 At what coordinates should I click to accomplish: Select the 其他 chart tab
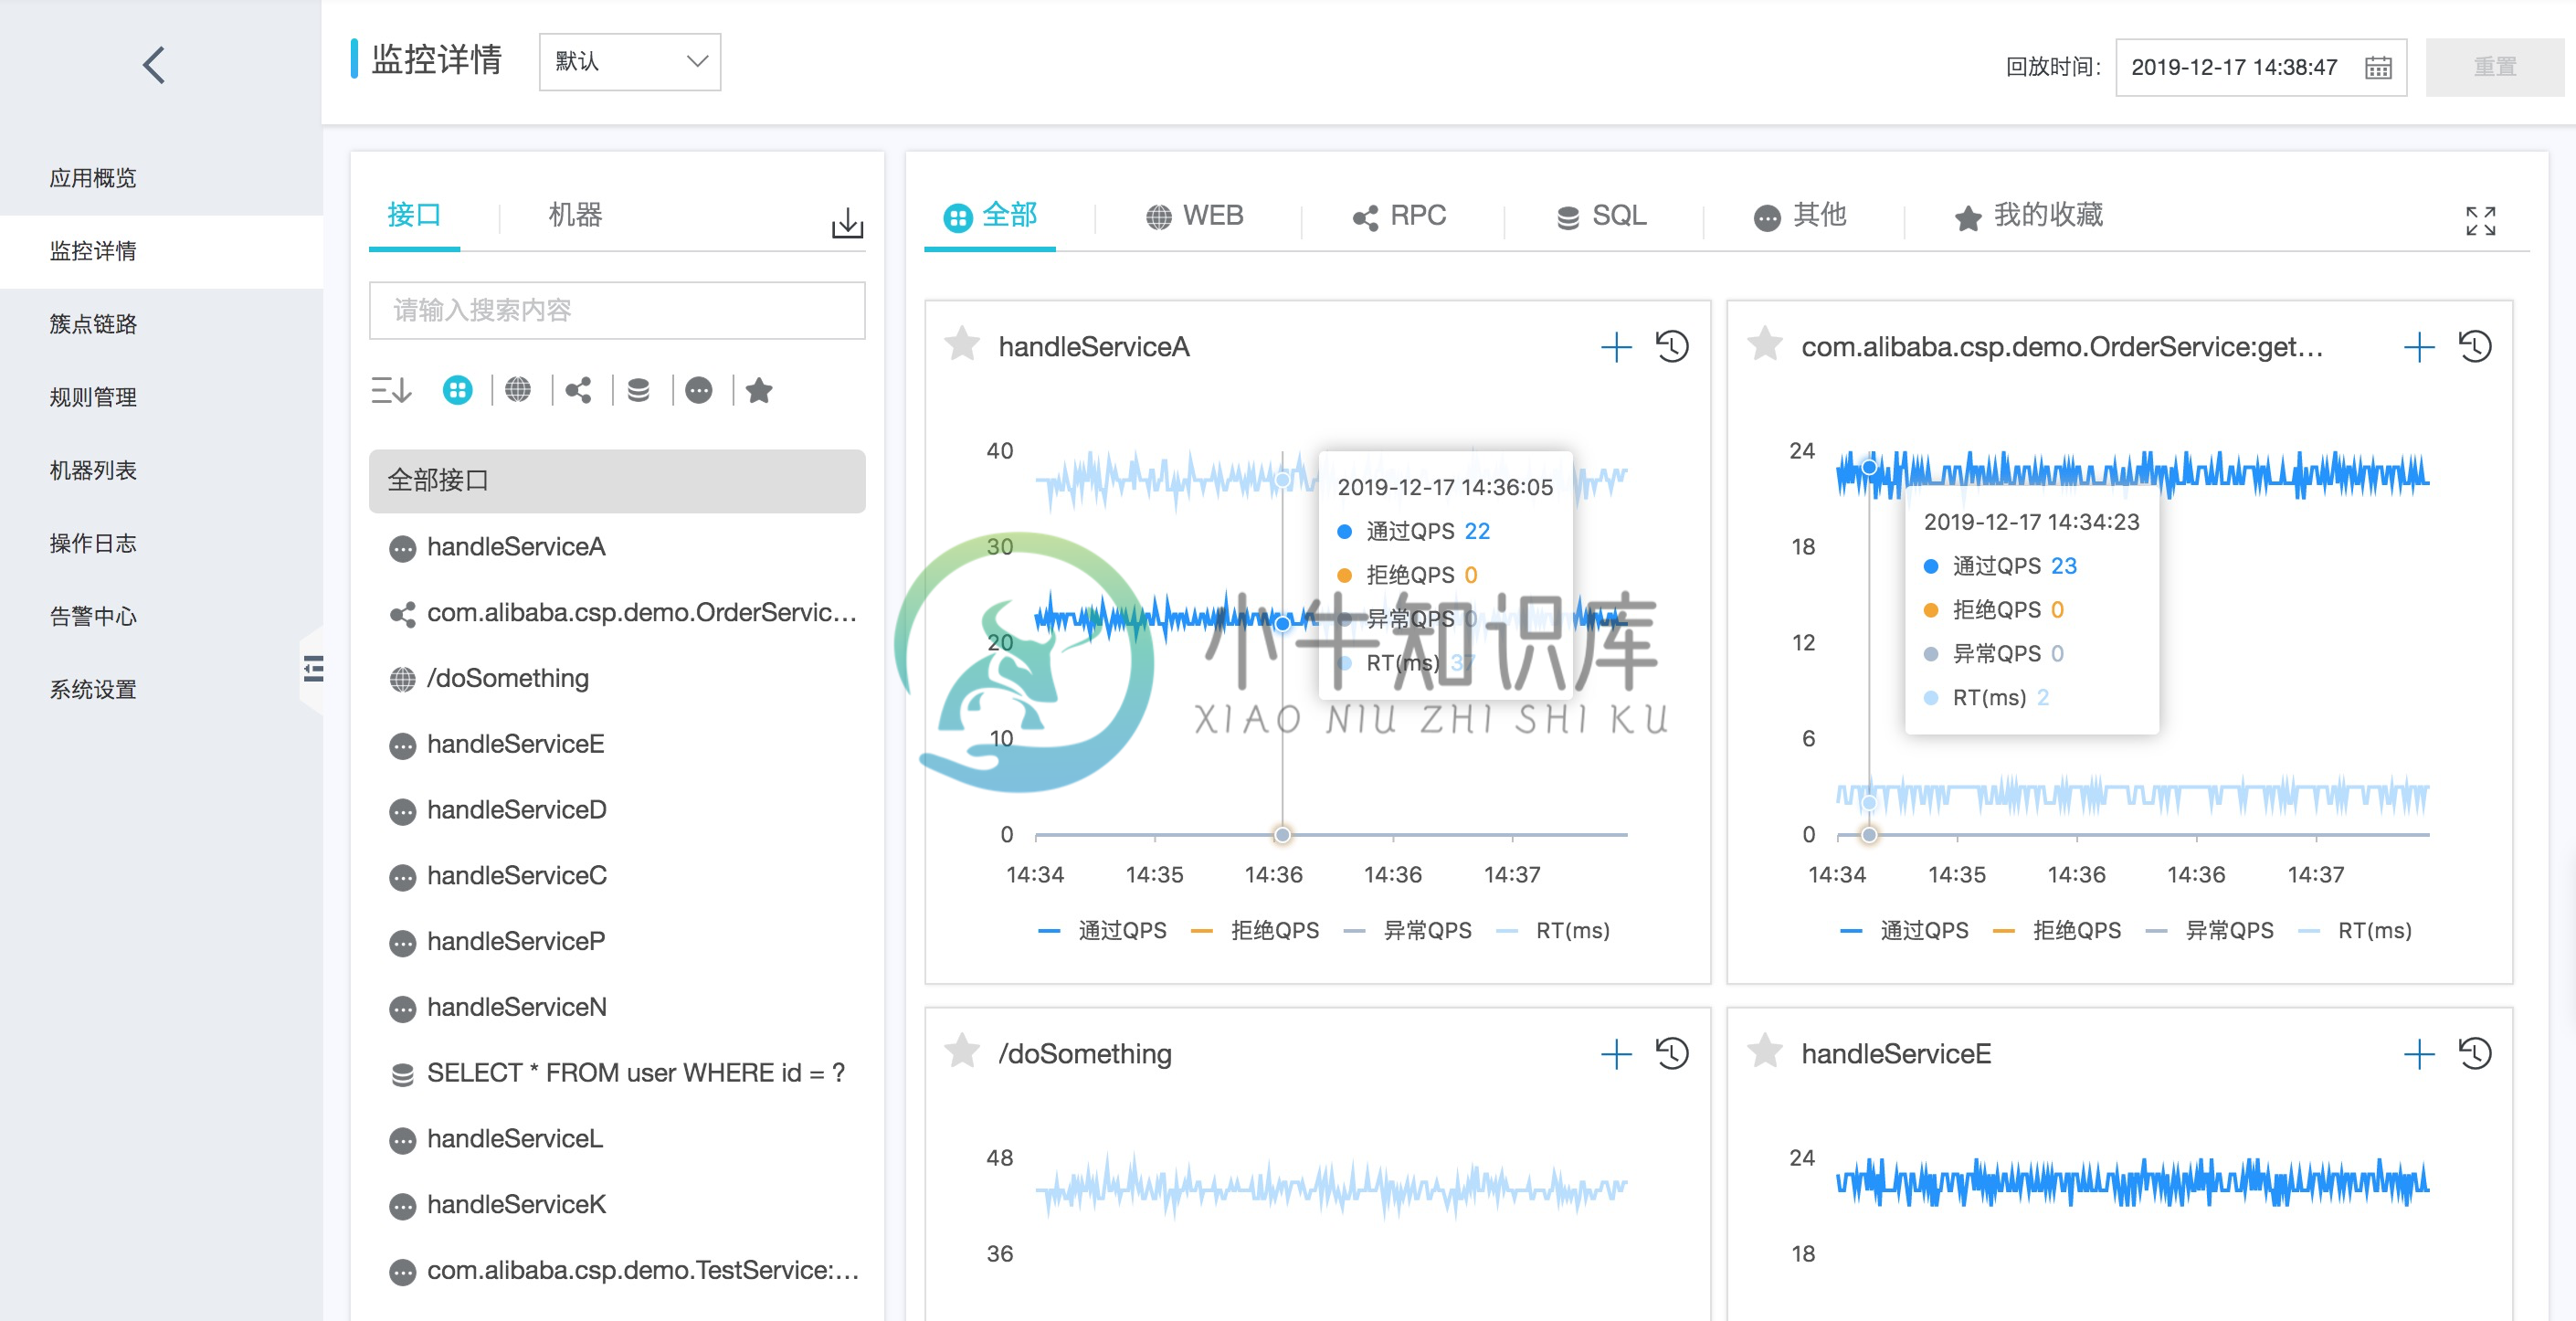click(x=1800, y=216)
